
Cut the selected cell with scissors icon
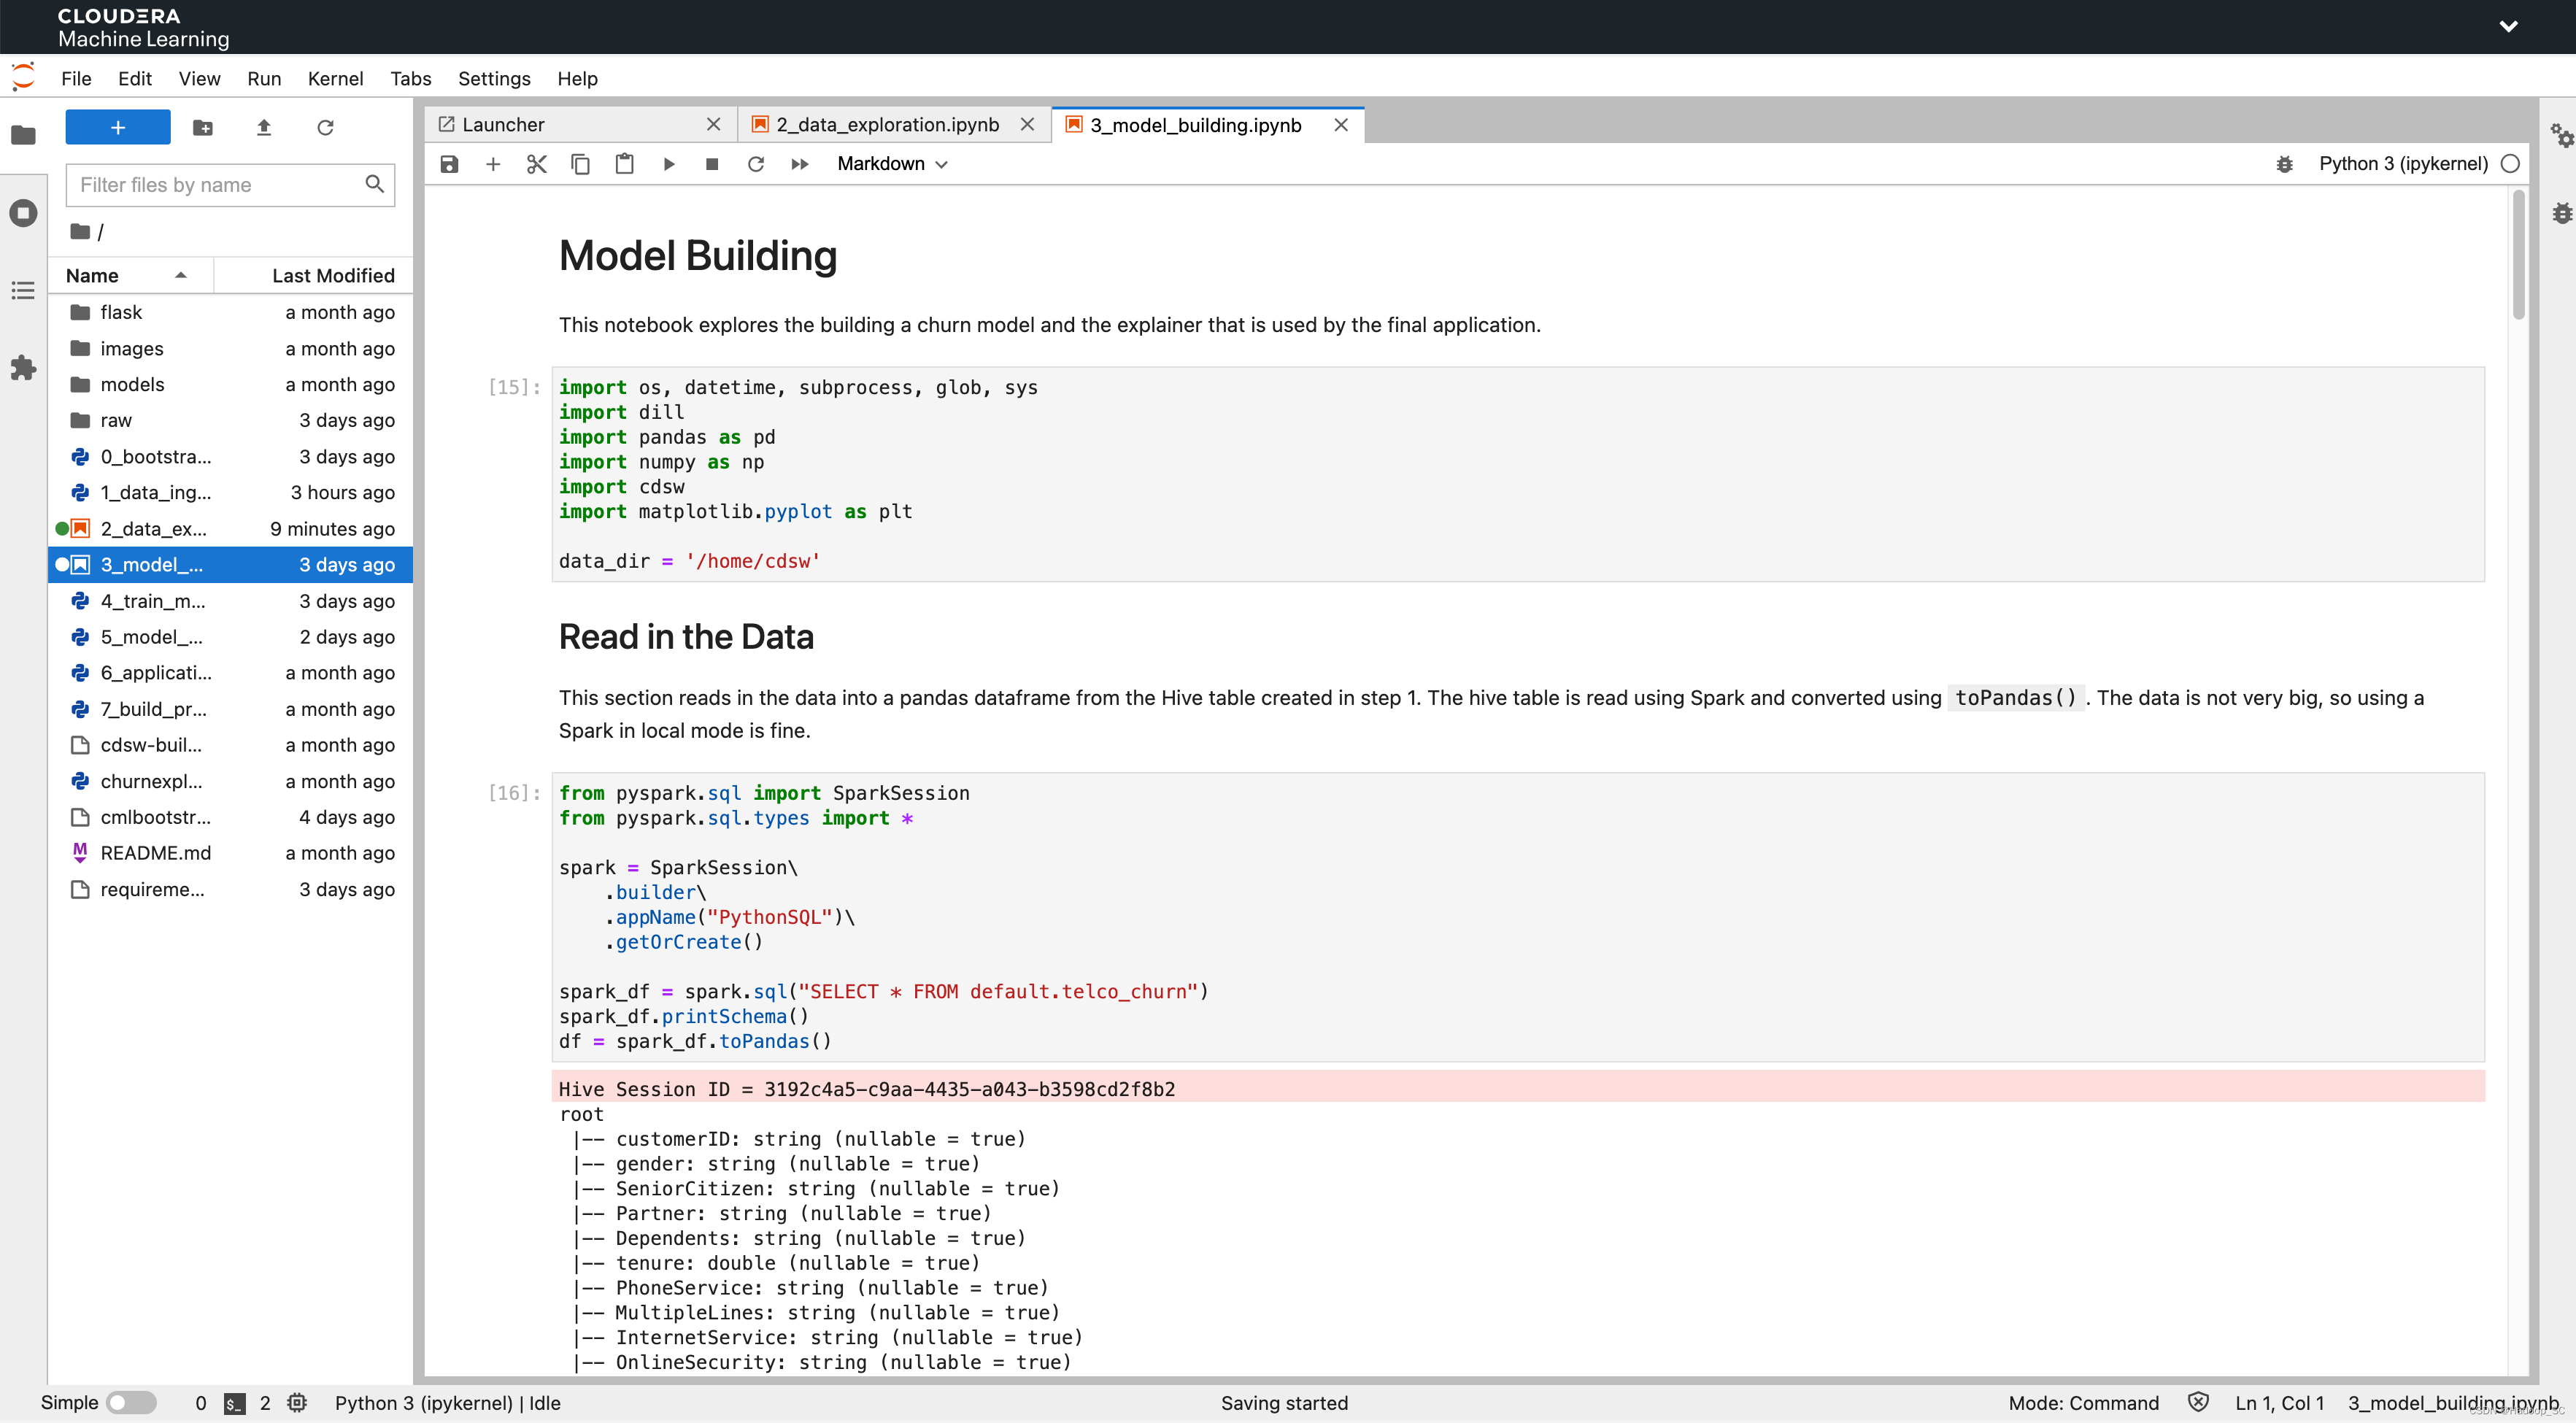[536, 164]
